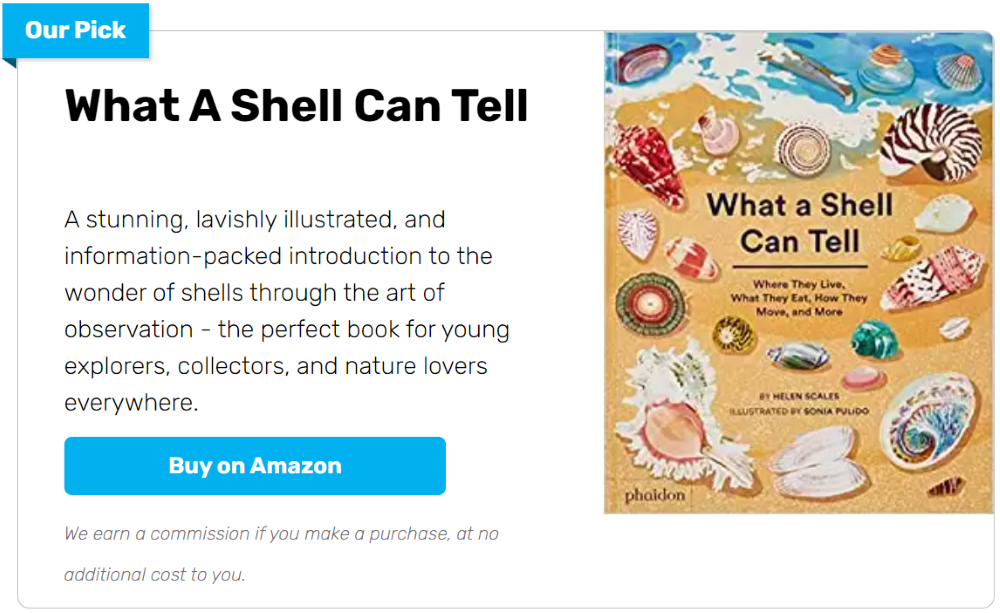Select the Our Pick ribbon badge

(76, 31)
